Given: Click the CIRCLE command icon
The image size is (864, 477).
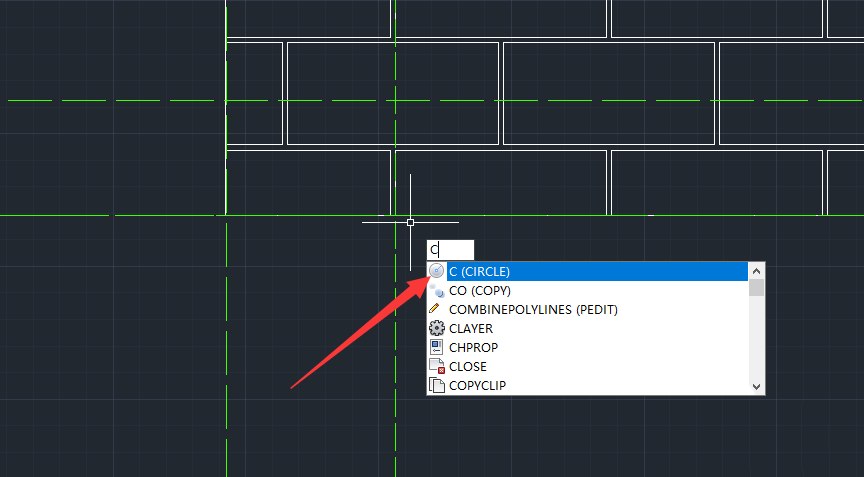Looking at the screenshot, I should tap(436, 271).
